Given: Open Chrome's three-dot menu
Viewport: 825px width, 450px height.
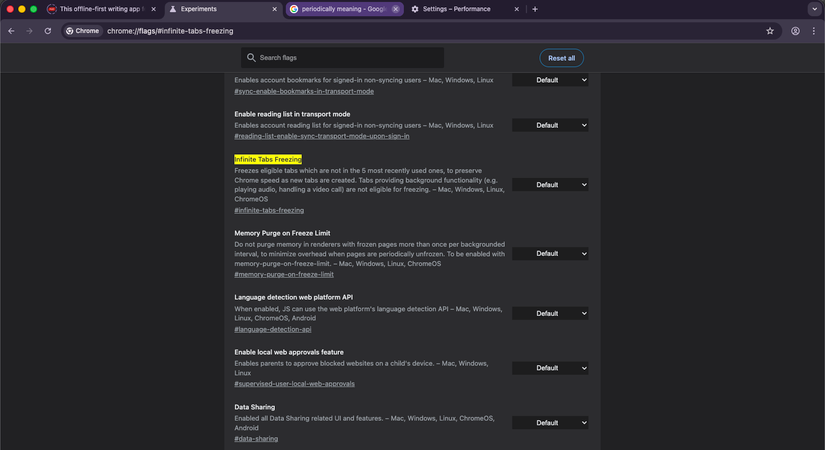Looking at the screenshot, I should (x=815, y=31).
